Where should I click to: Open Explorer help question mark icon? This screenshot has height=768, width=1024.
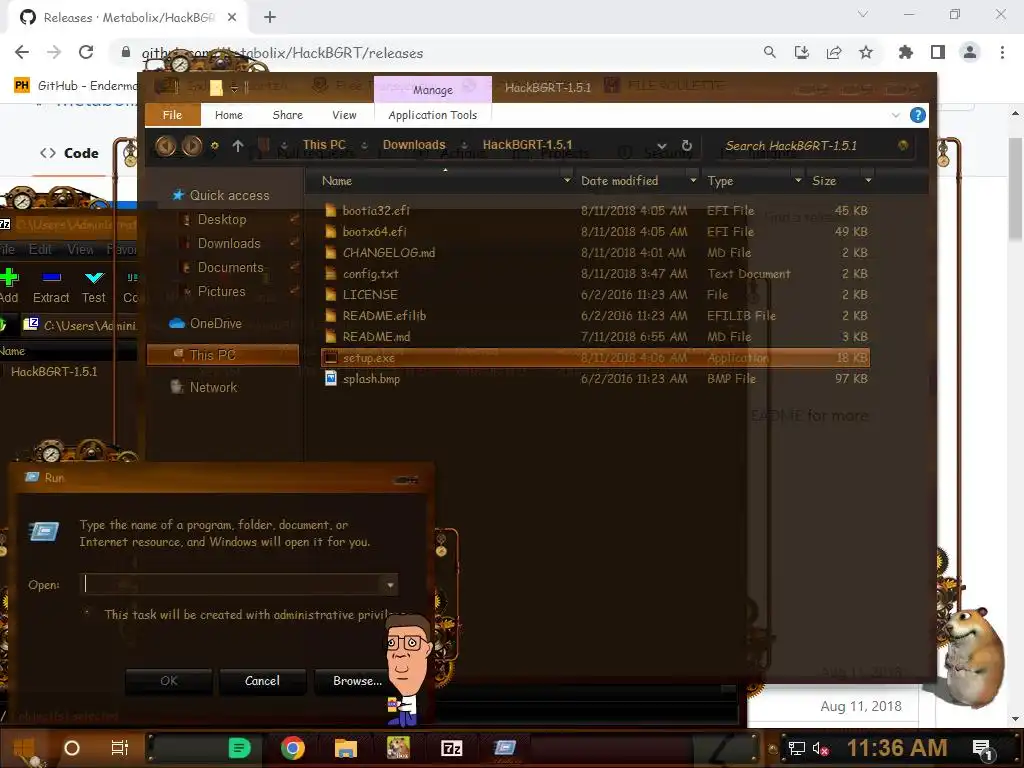point(918,116)
